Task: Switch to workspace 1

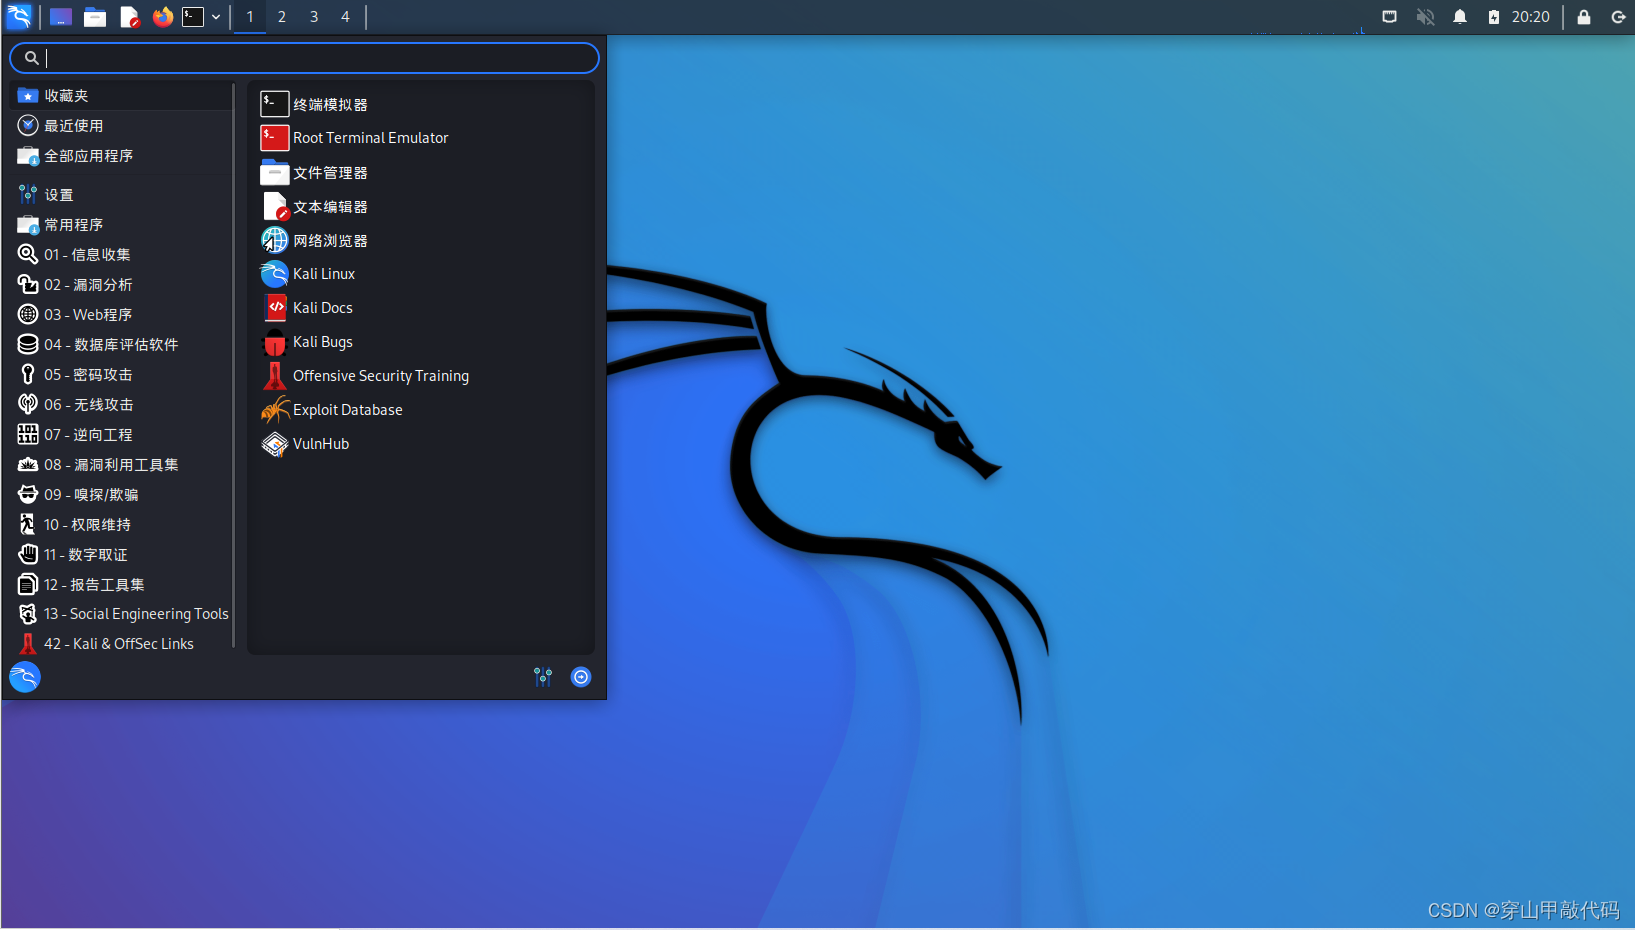Action: click(250, 17)
